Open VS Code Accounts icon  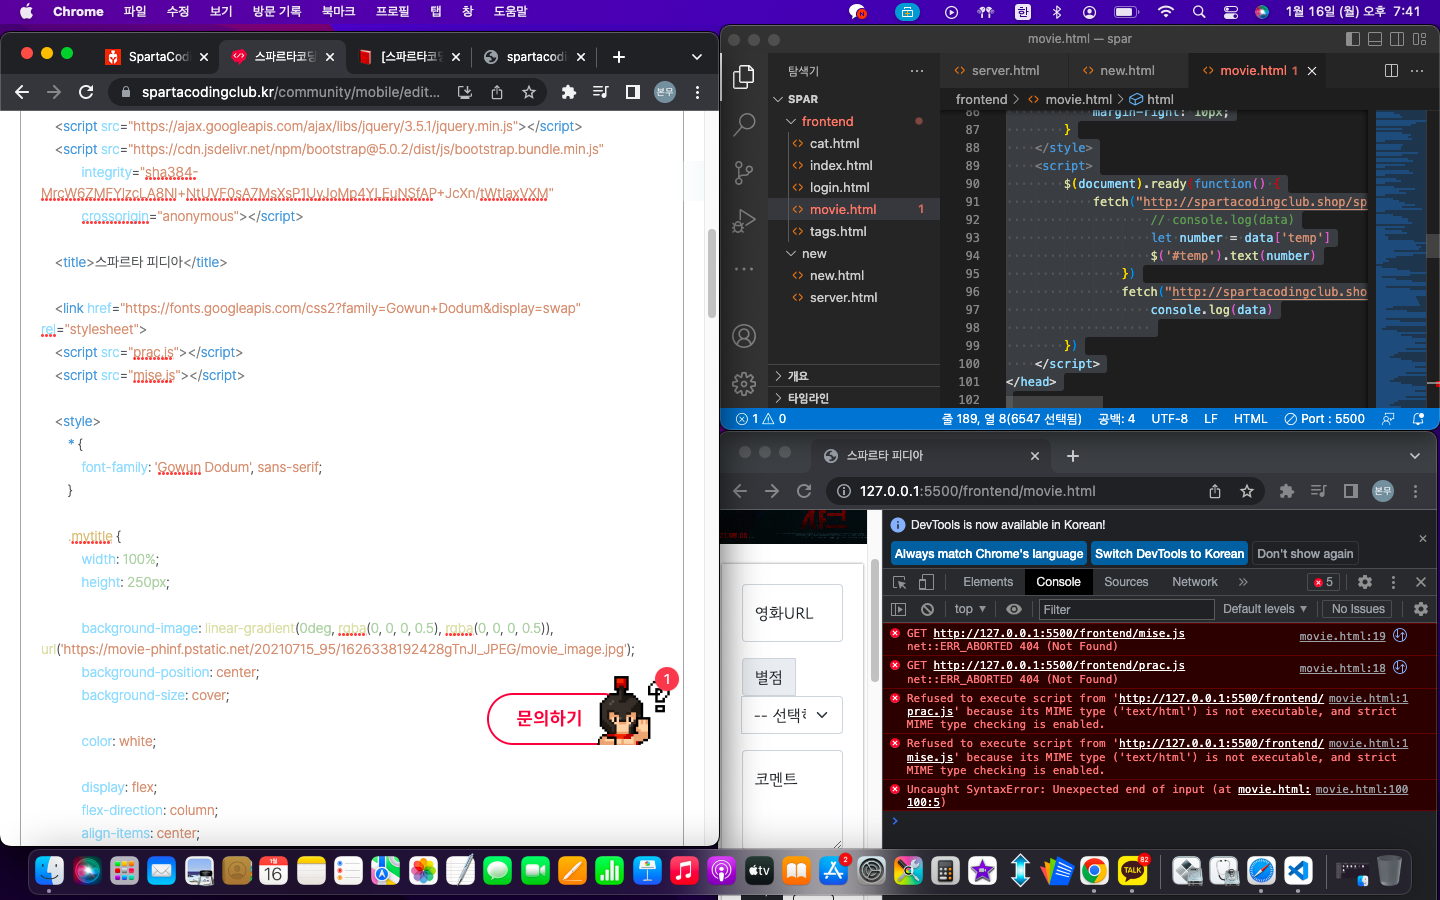[744, 336]
